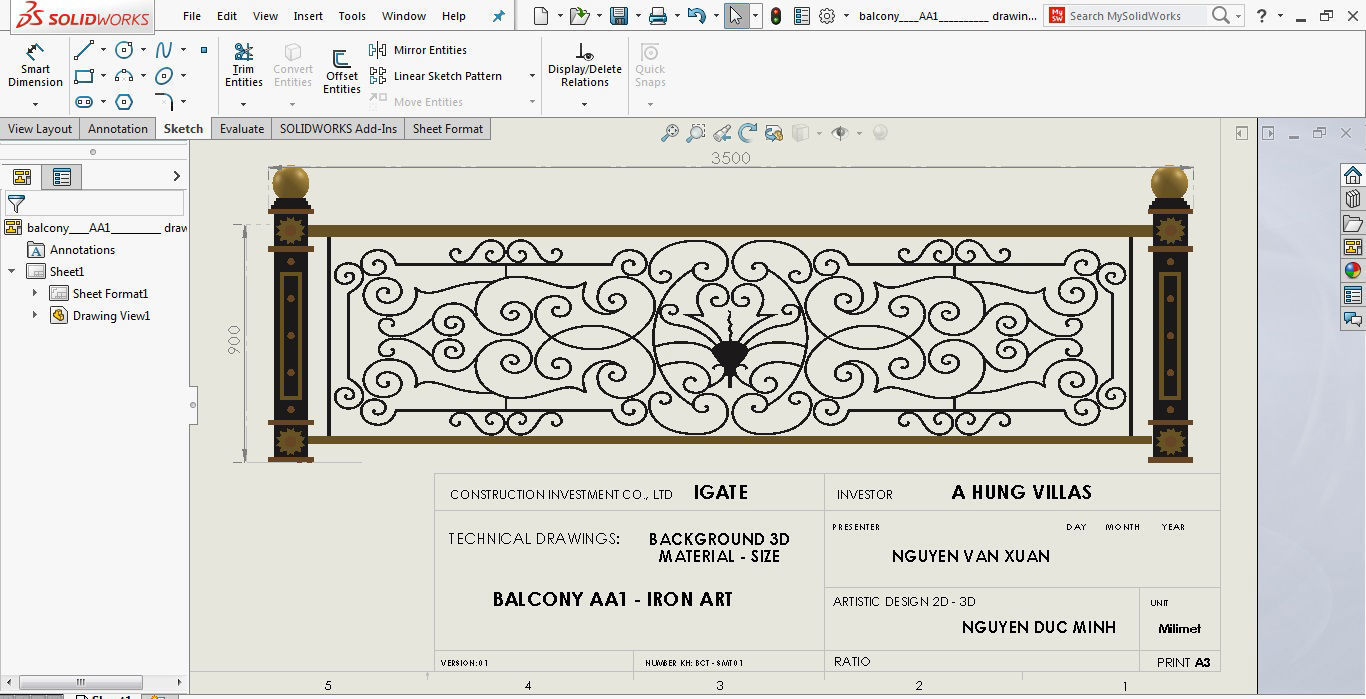1366x699 pixels.
Task: Open the Help question mark
Action: [1261, 16]
